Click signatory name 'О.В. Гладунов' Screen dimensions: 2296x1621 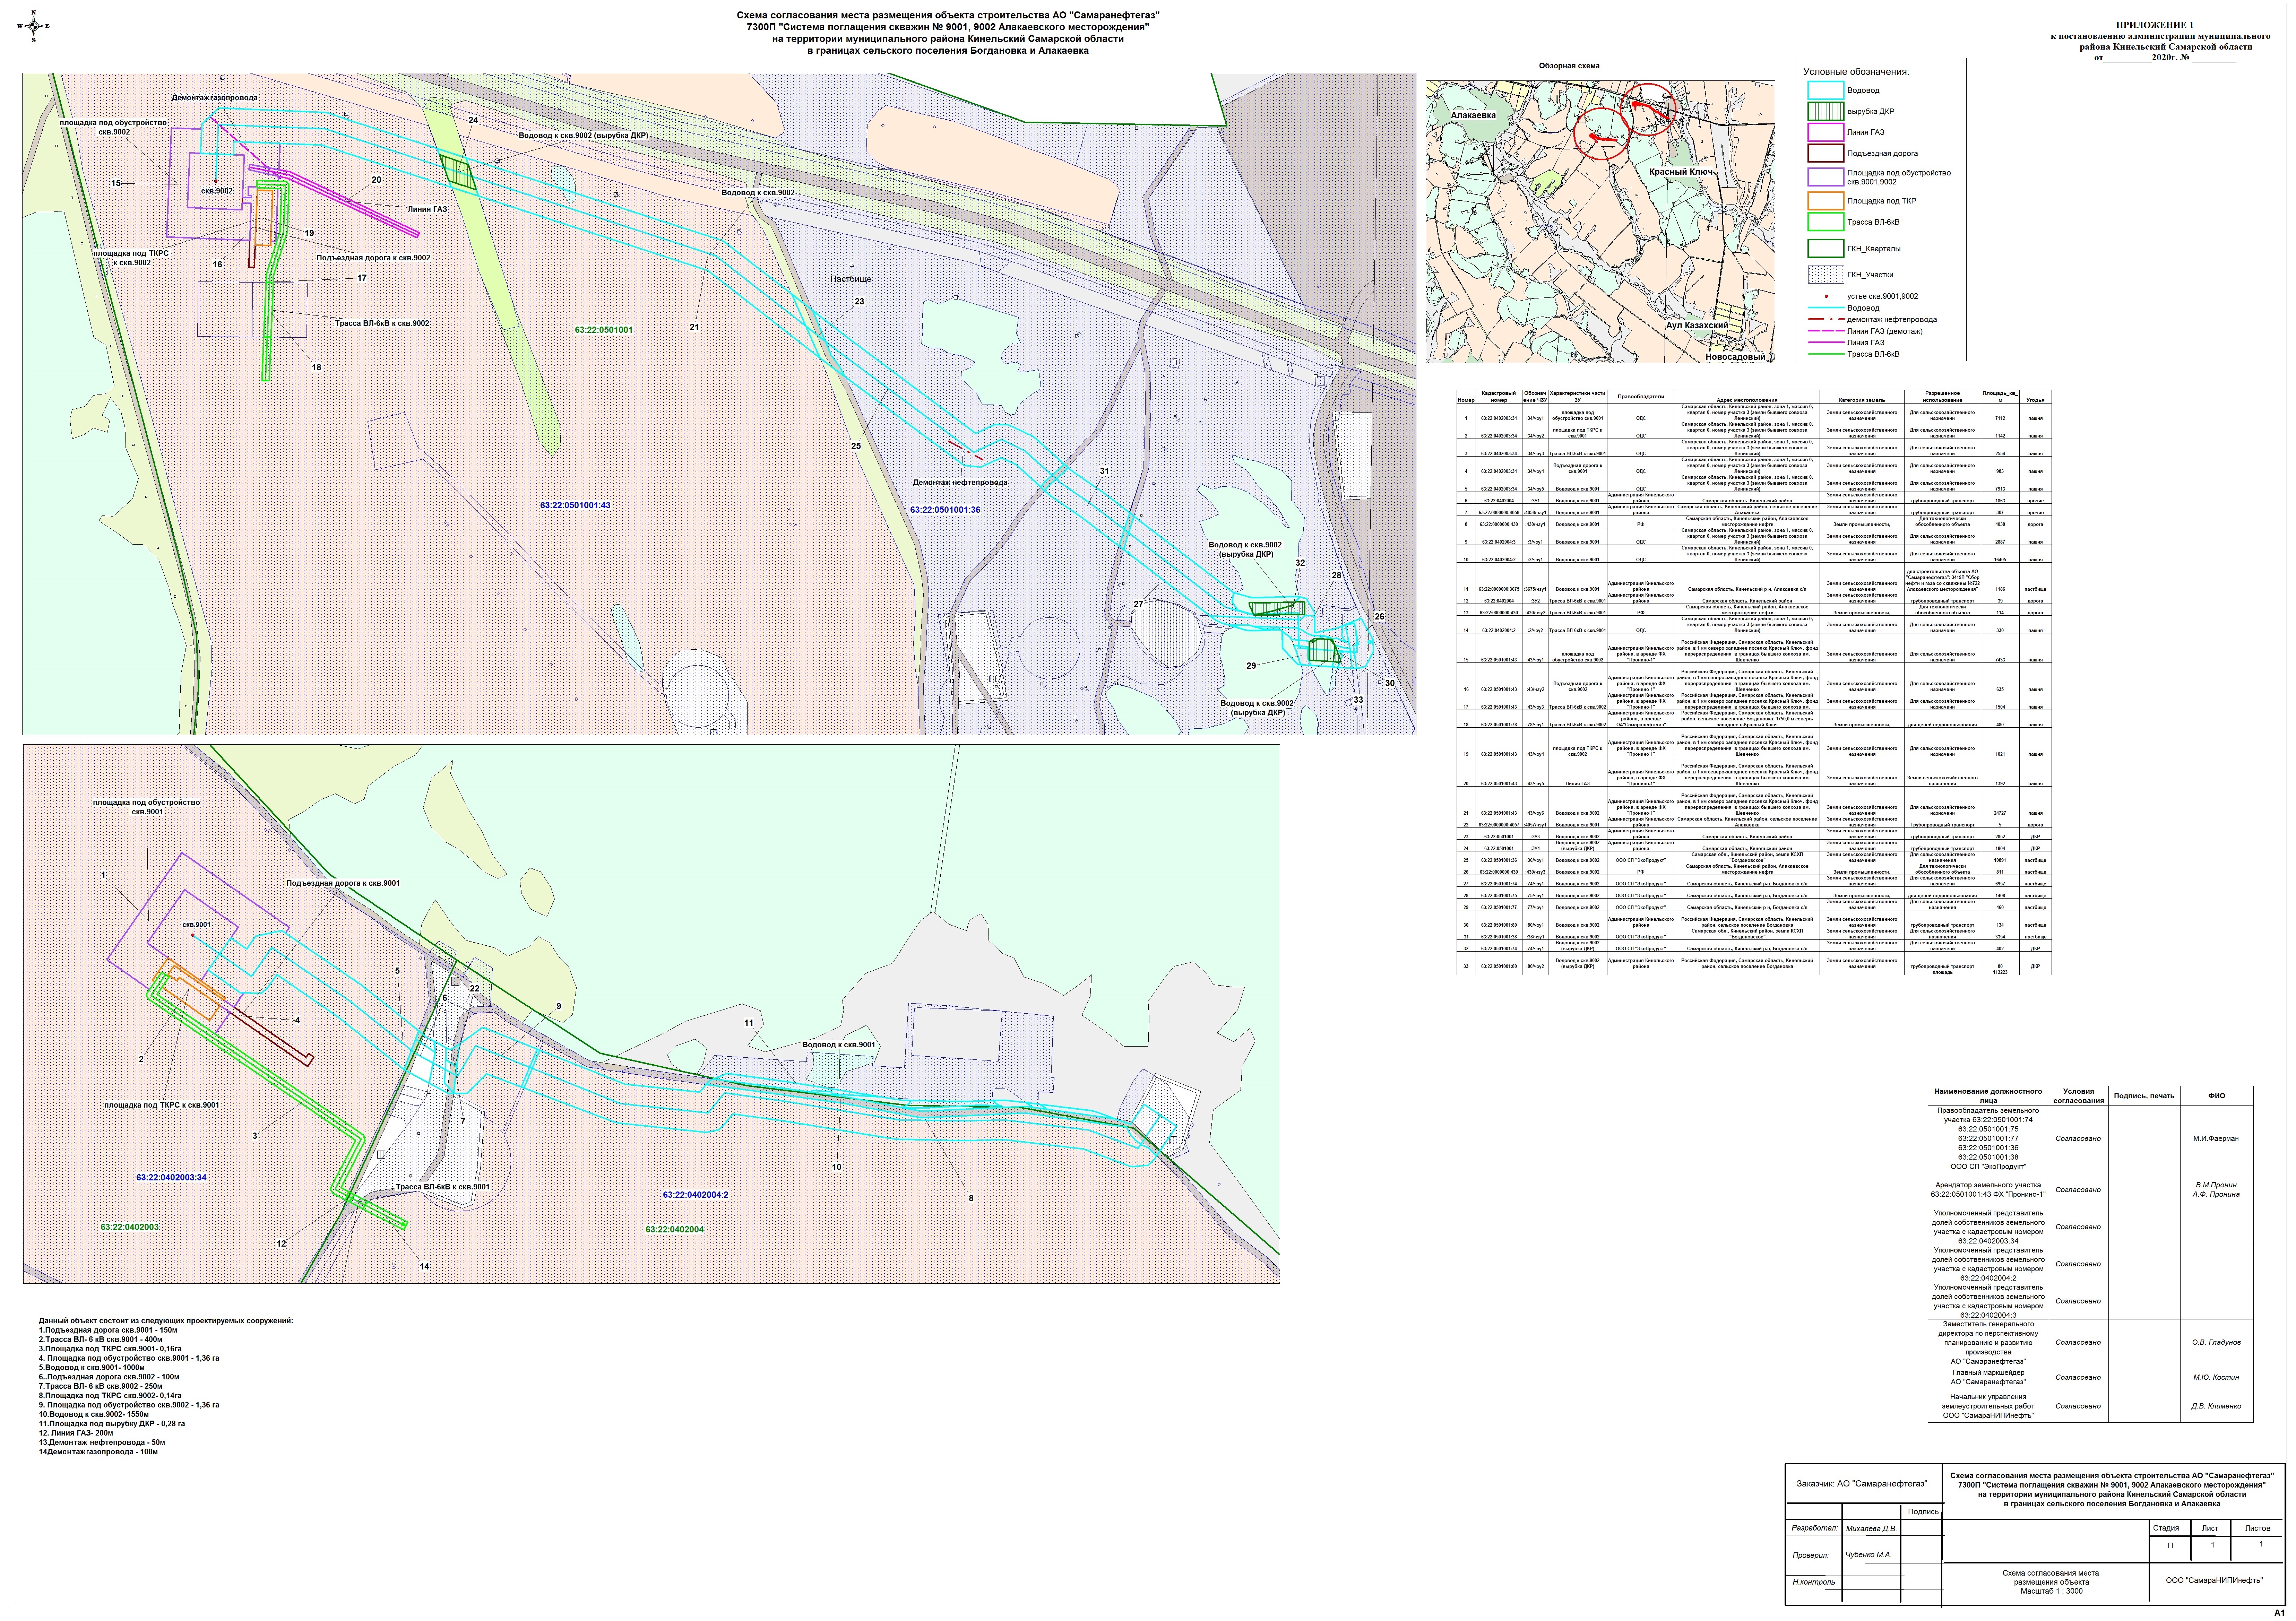pyautogui.click(x=2216, y=1343)
